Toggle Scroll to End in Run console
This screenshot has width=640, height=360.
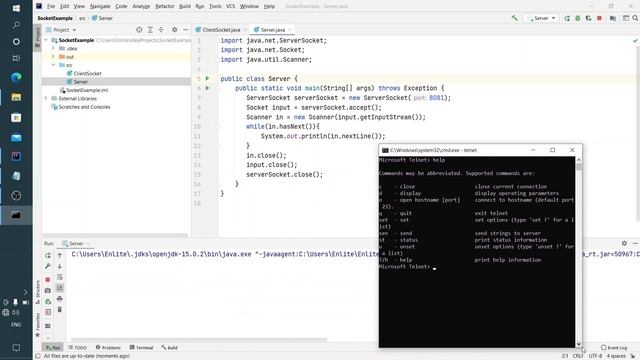[x=60, y=288]
